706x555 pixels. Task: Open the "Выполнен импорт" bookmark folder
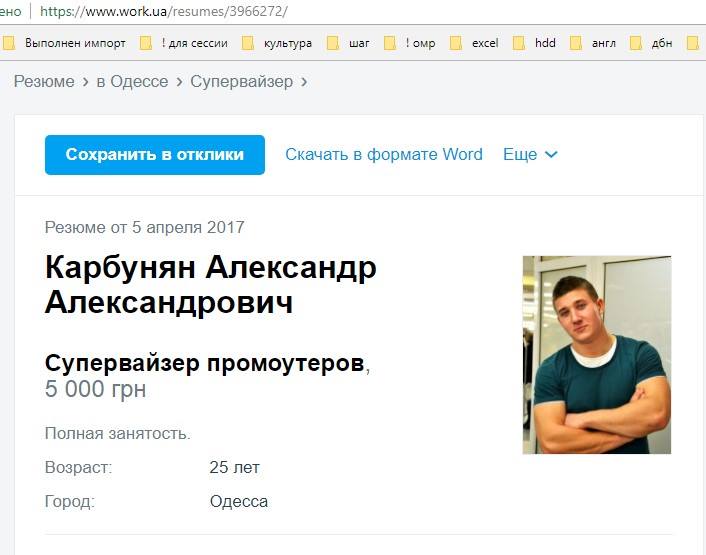[66, 43]
